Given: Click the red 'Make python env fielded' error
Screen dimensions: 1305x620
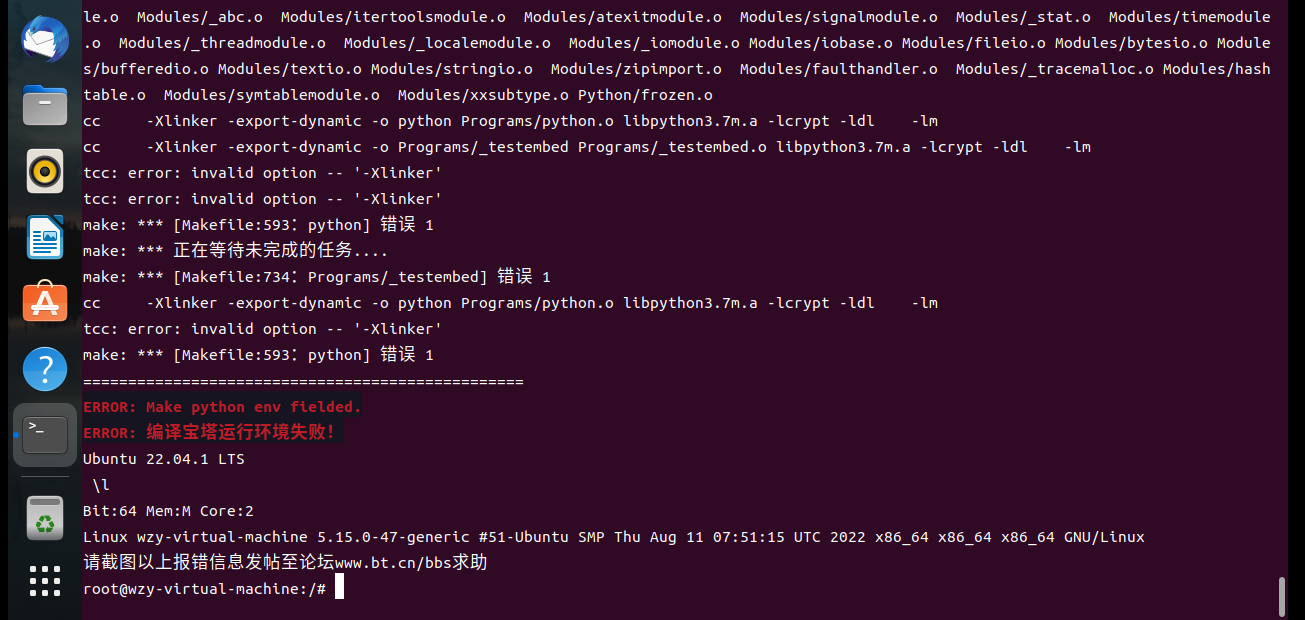Looking at the screenshot, I should tap(222, 407).
